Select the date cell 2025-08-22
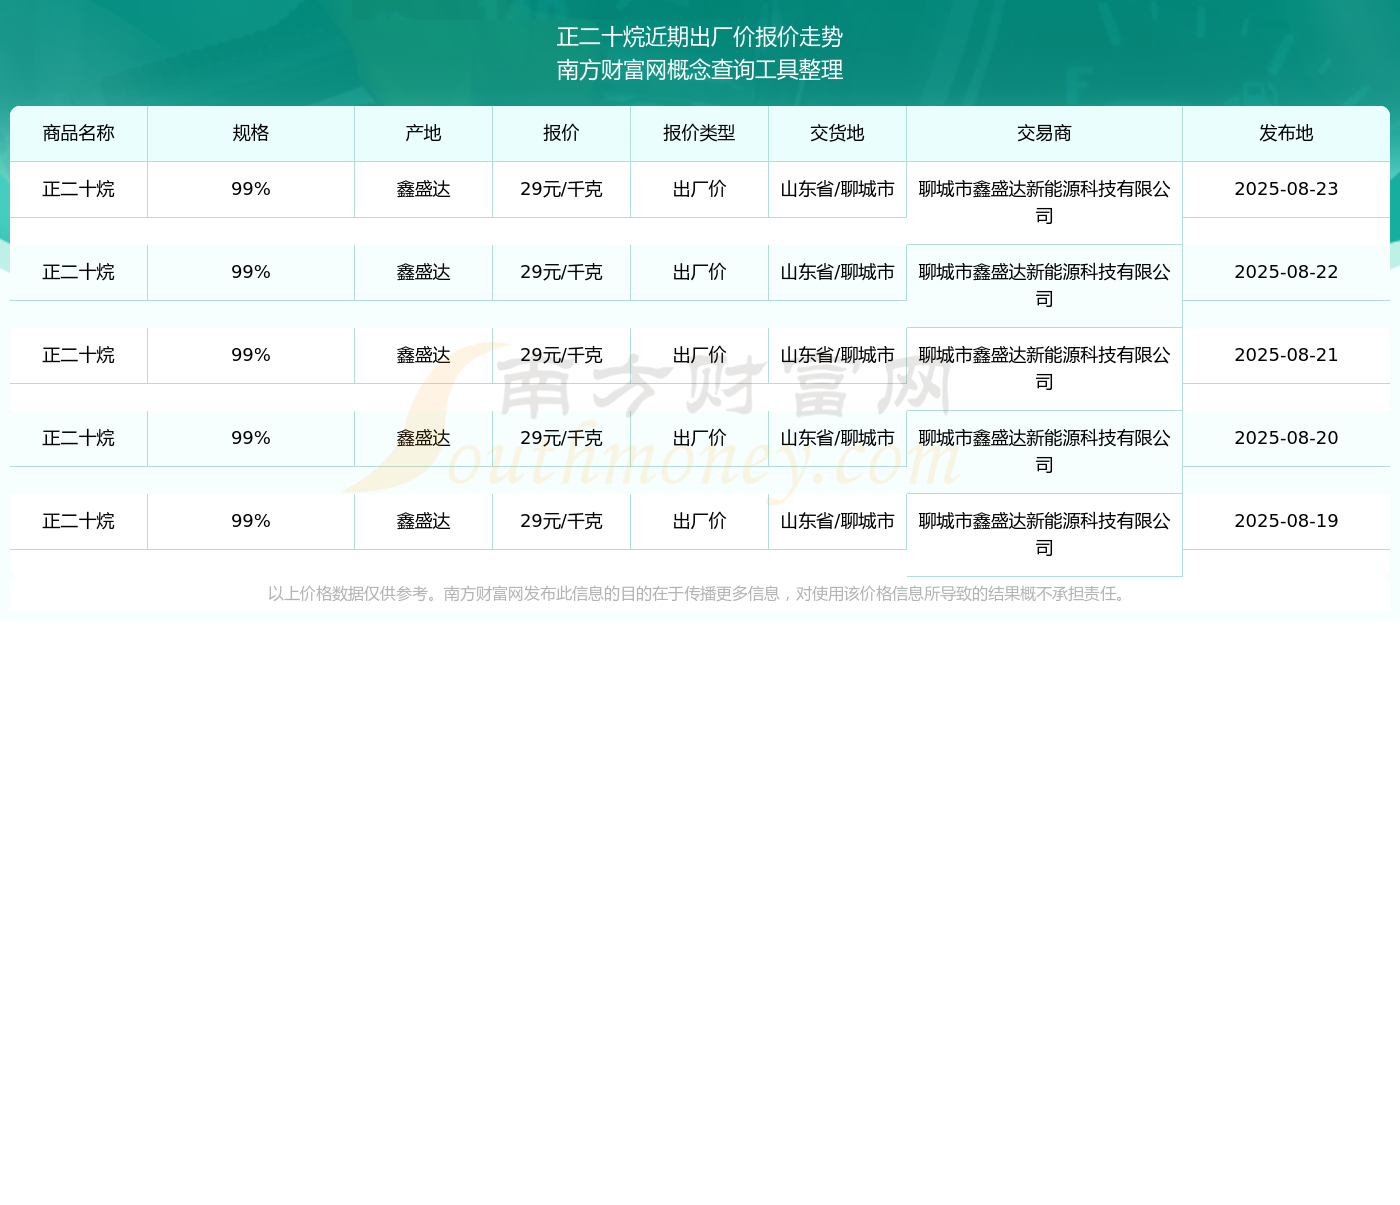1400x1205 pixels. tap(1286, 272)
